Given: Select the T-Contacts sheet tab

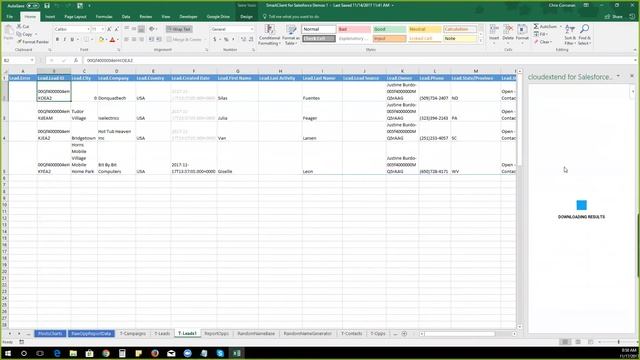Looking at the screenshot, I should tap(351, 333).
